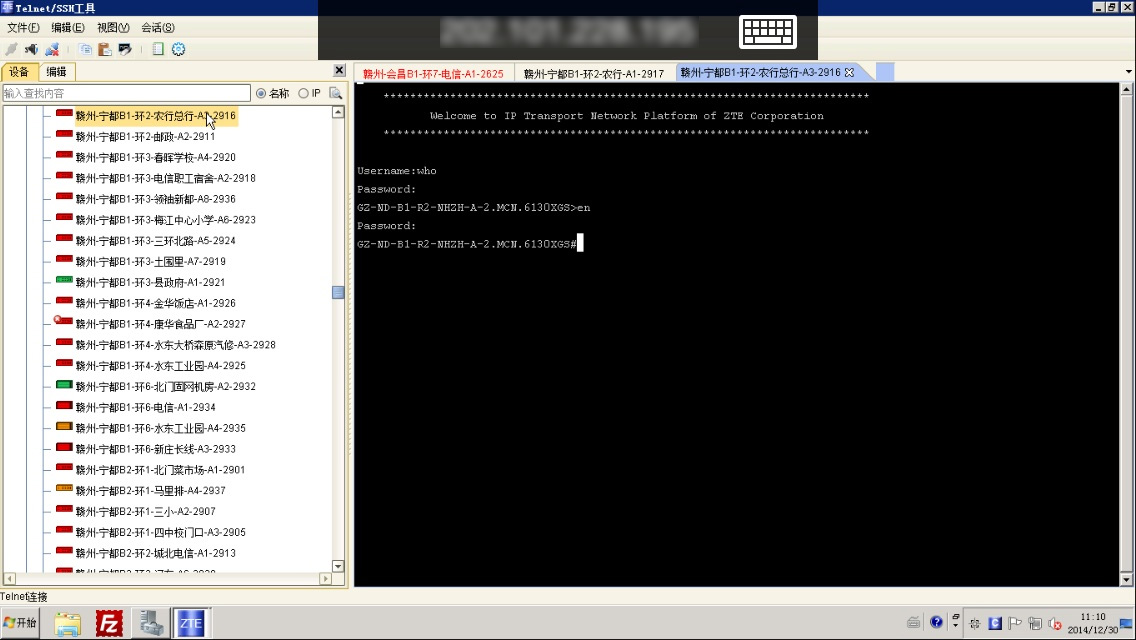This screenshot has height=640, width=1136.
Task: Select tree item 赣州-宁都B1-环2-邮政-A2-2911
Action: point(145,136)
